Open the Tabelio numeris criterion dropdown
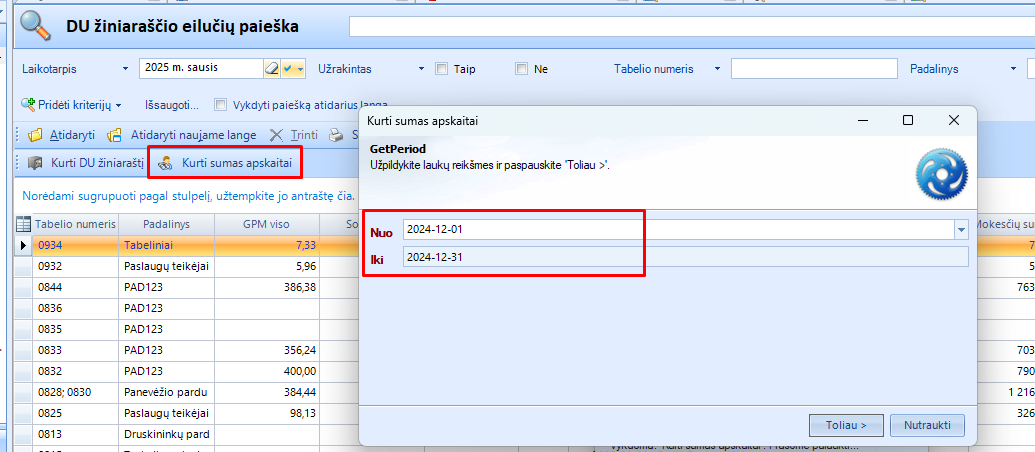This screenshot has width=1035, height=452. click(718, 69)
